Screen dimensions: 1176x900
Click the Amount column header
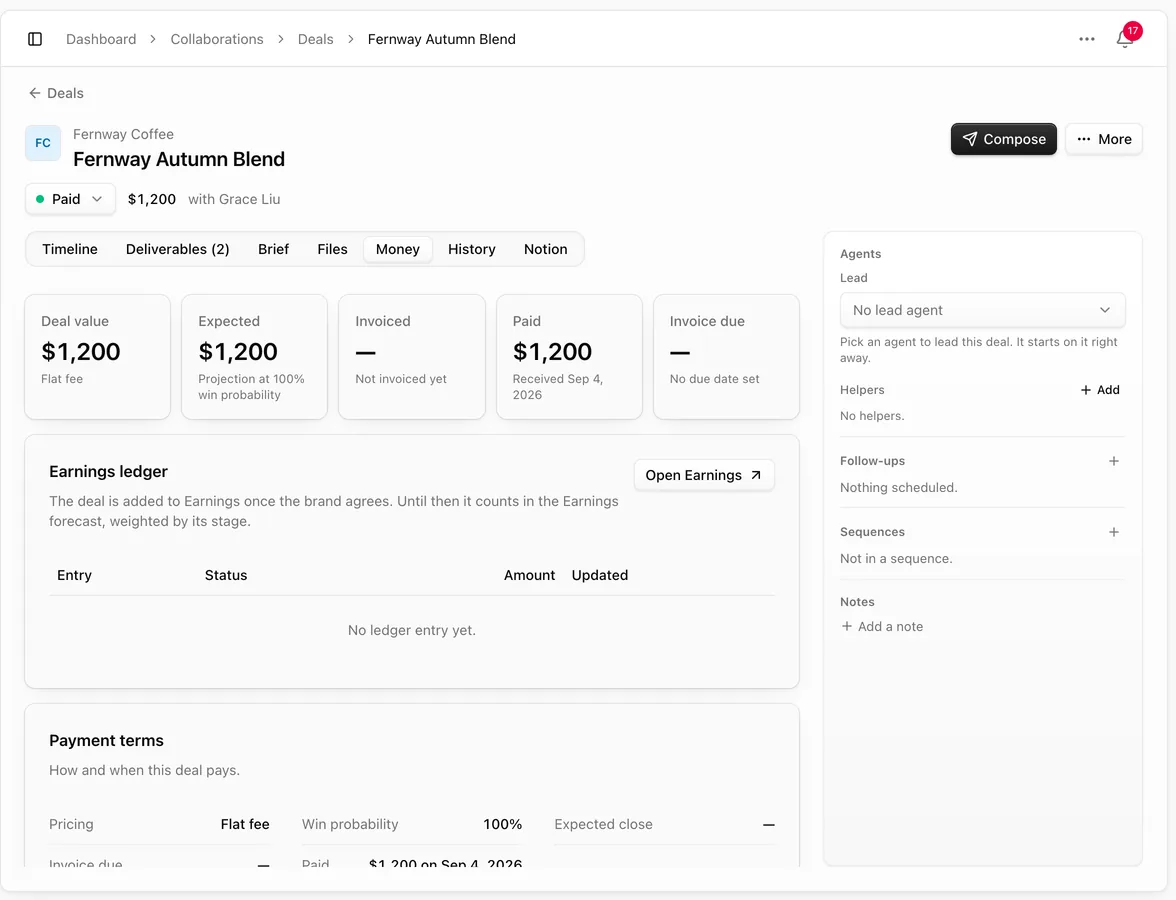(x=530, y=575)
